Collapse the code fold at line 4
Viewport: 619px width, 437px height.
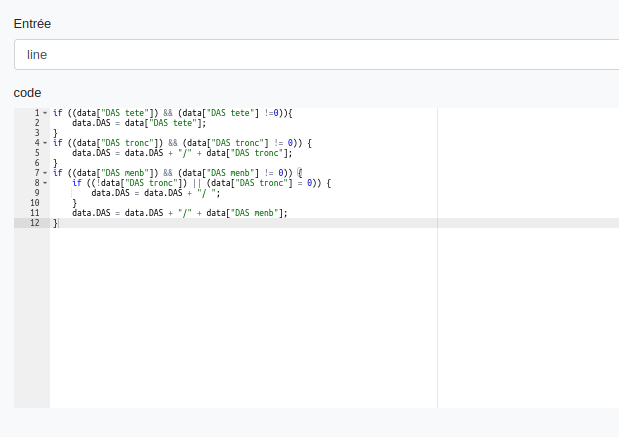coord(45,143)
